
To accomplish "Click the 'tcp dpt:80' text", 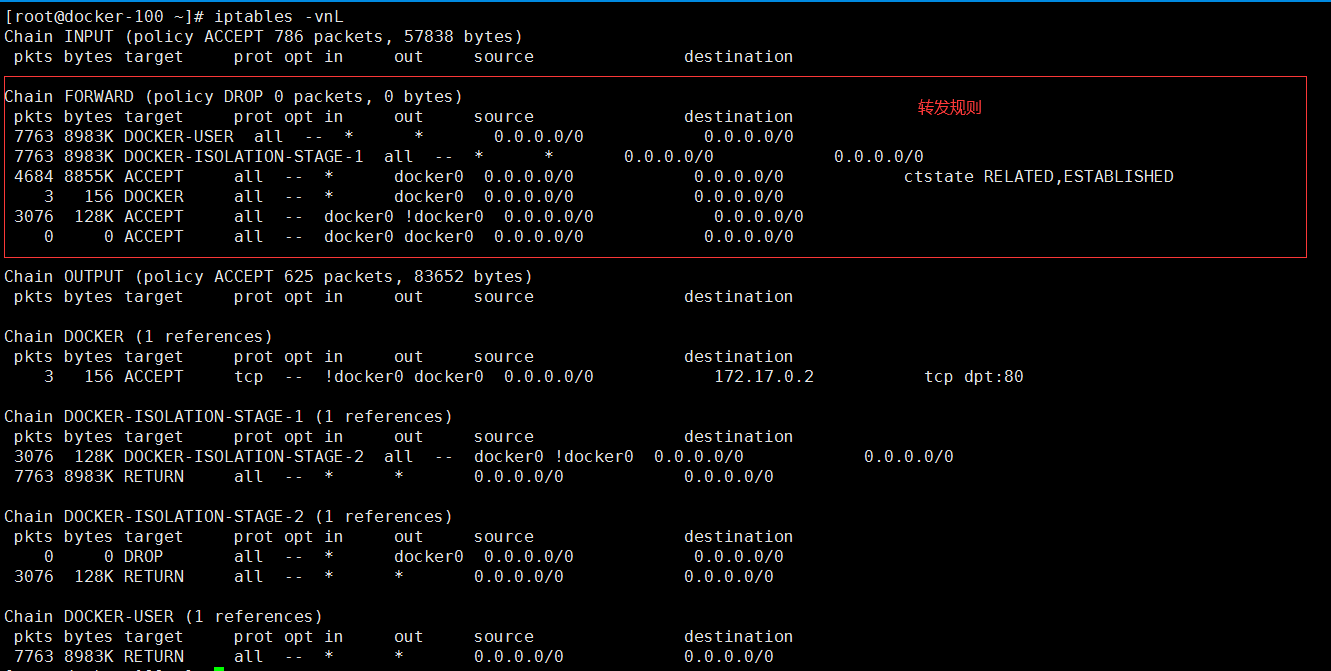I will point(974,377).
